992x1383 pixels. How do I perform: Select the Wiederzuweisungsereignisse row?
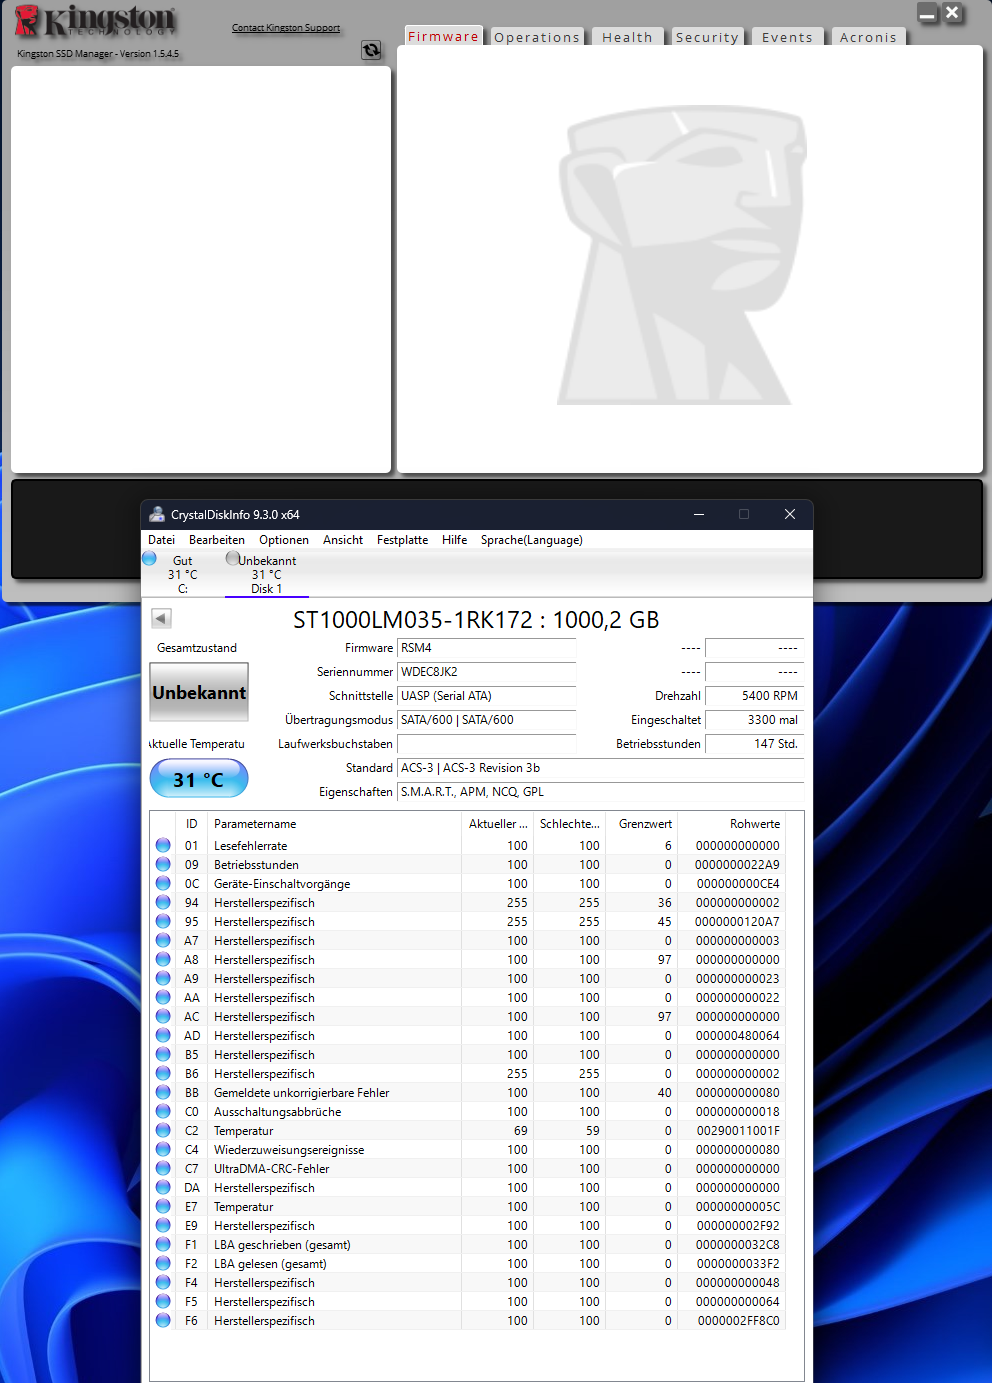pos(468,1150)
